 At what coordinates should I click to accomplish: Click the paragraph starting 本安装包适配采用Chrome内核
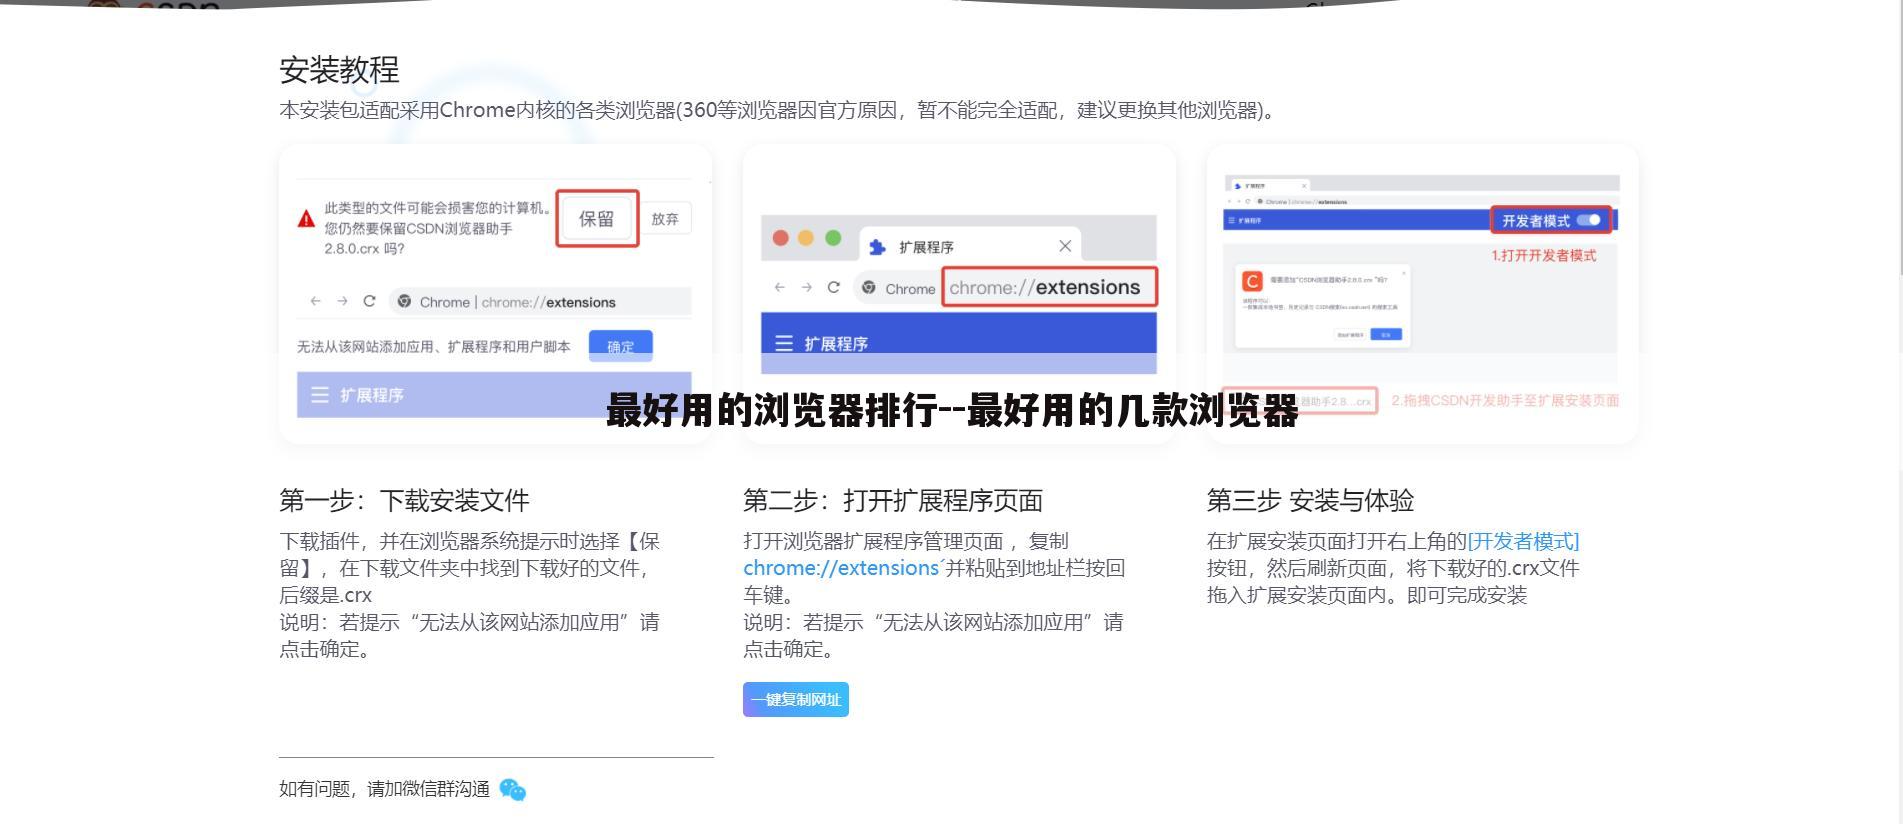click(778, 110)
